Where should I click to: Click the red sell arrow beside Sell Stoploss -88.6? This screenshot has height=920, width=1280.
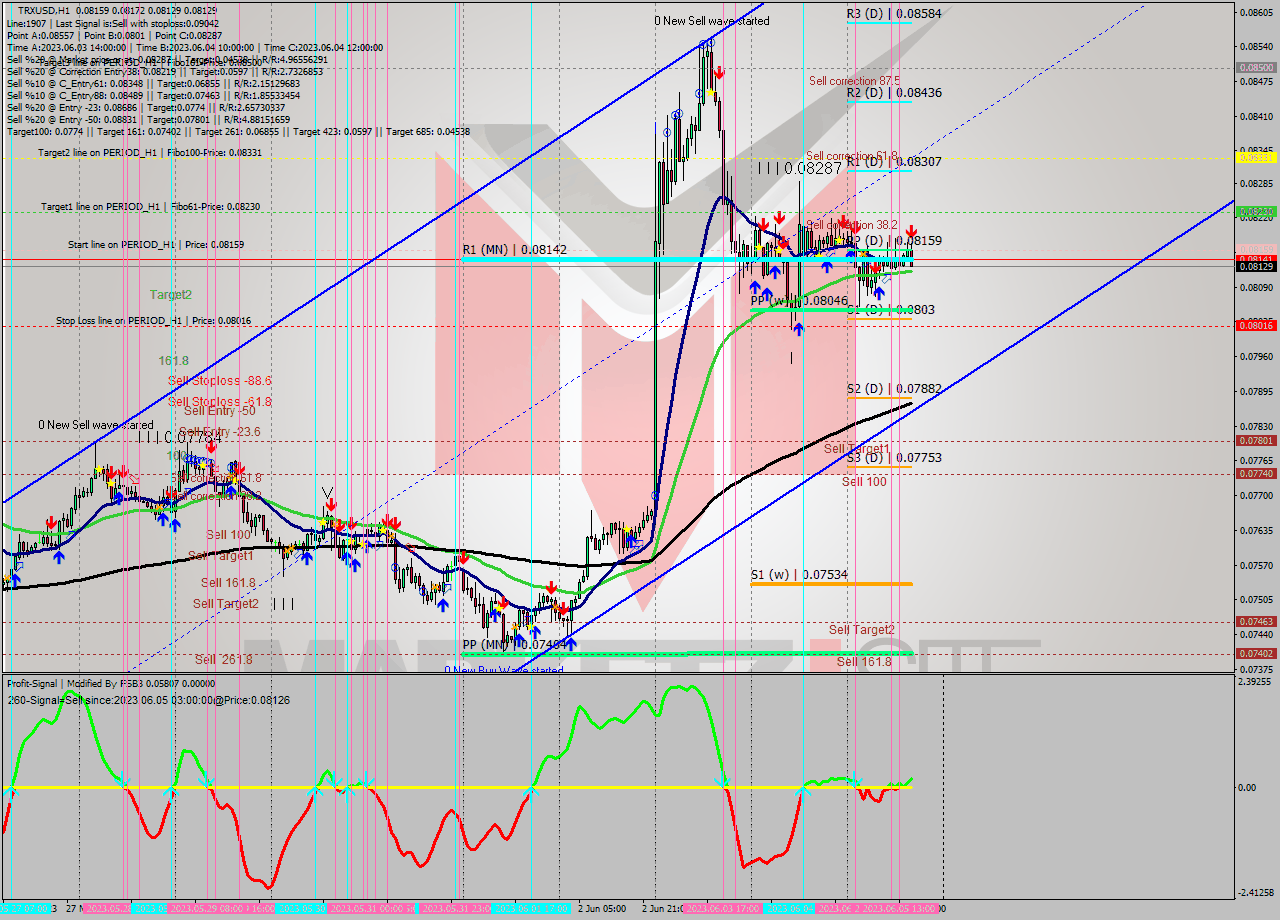coord(212,446)
